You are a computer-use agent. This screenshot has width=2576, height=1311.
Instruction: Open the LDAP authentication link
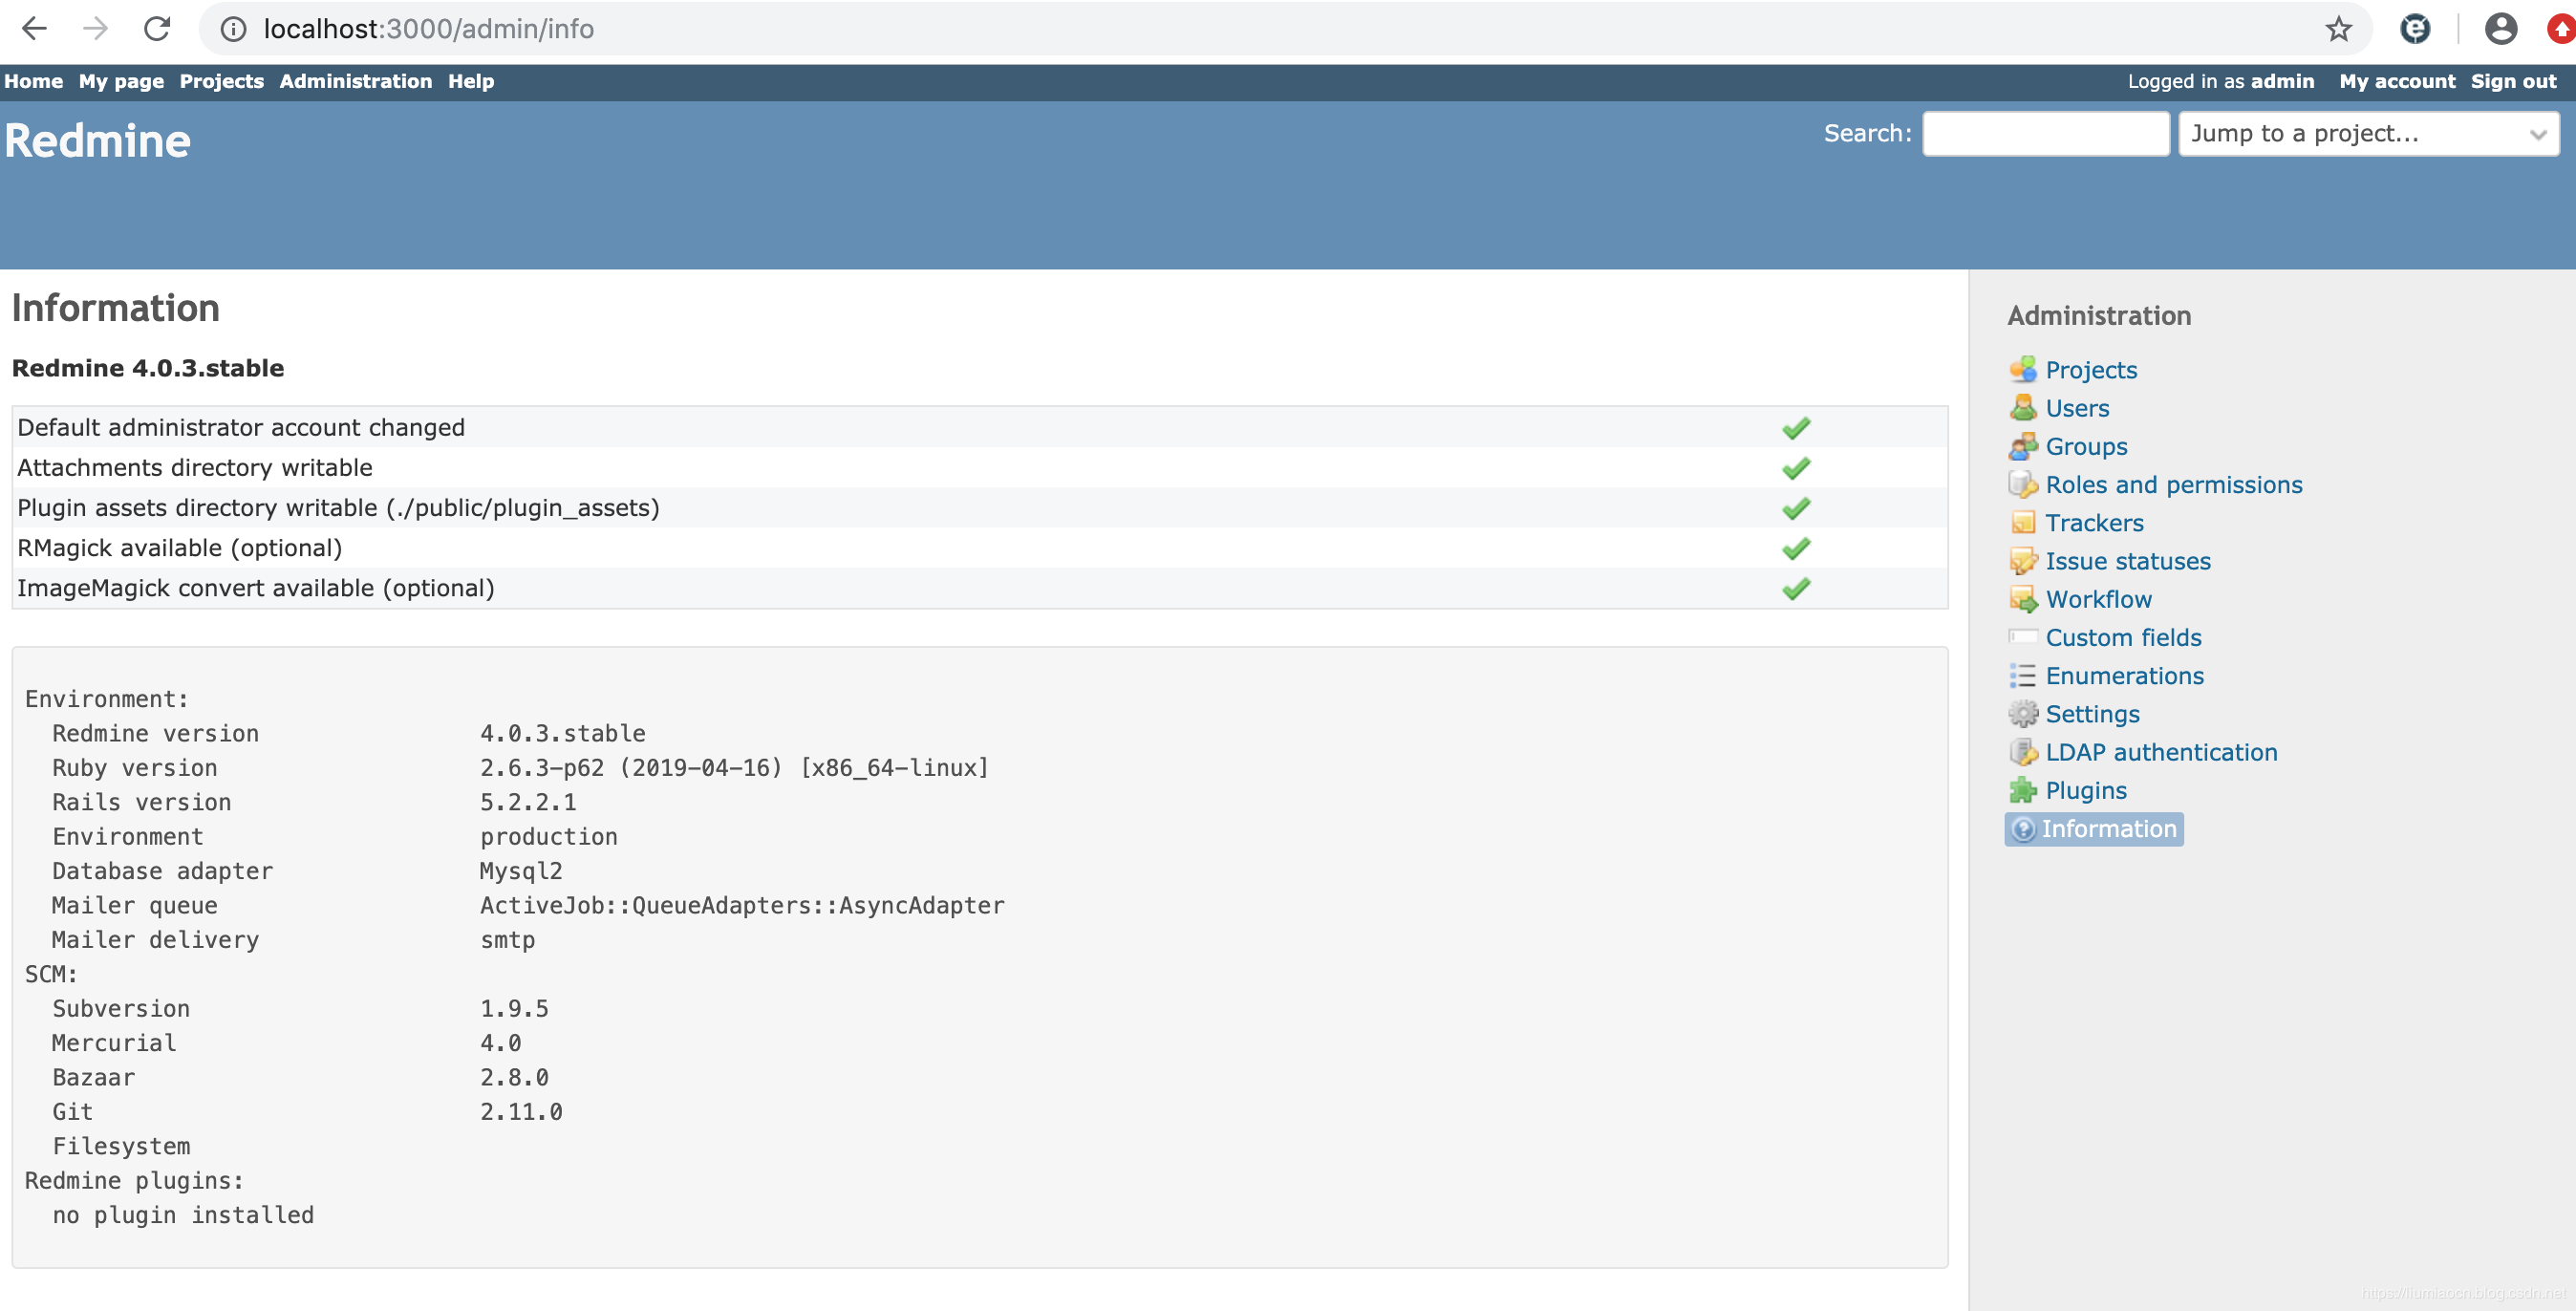pos(2161,752)
